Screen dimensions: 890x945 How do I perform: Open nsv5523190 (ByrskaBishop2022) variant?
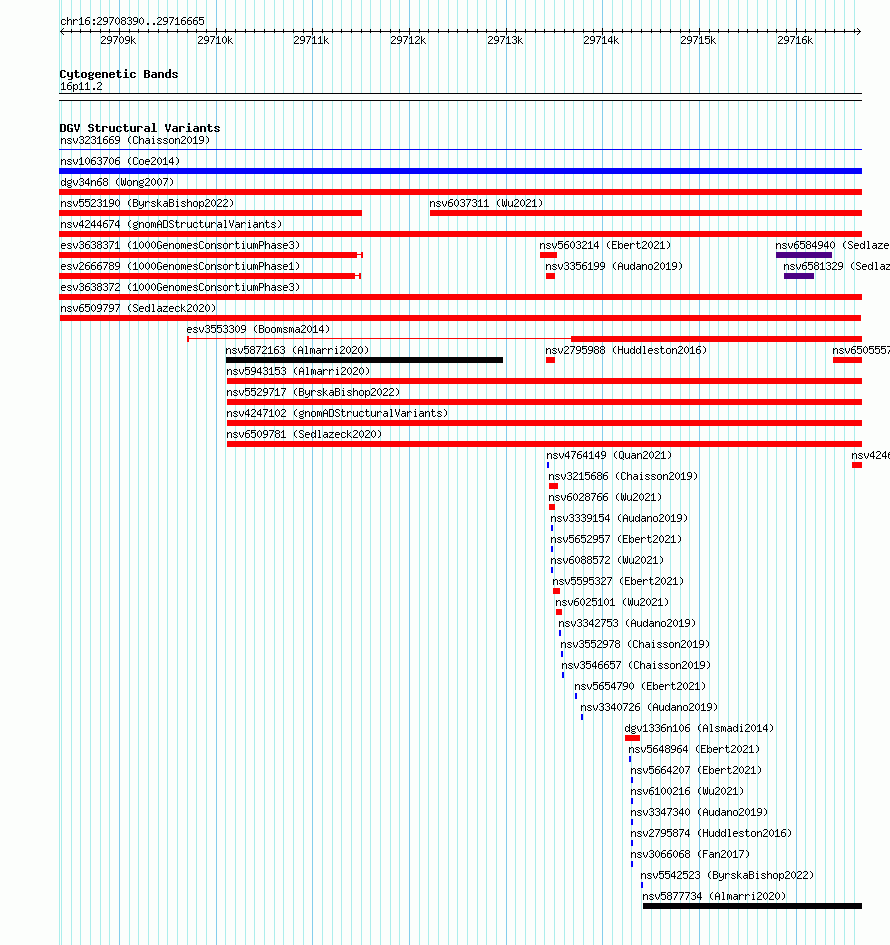click(x=147, y=203)
